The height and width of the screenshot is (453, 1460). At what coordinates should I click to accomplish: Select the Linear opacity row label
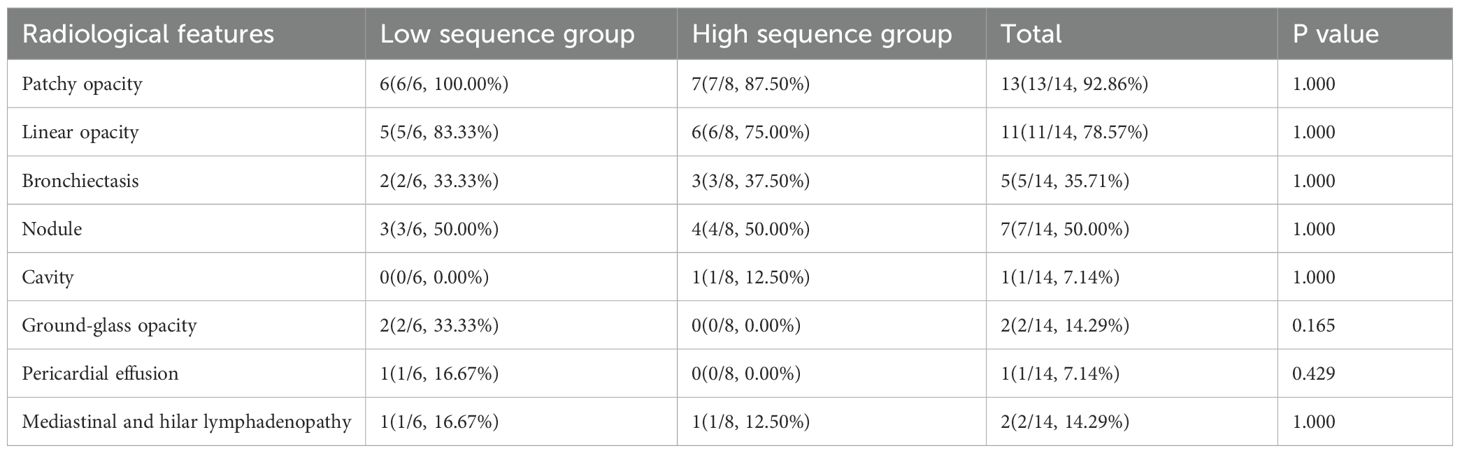click(80, 132)
